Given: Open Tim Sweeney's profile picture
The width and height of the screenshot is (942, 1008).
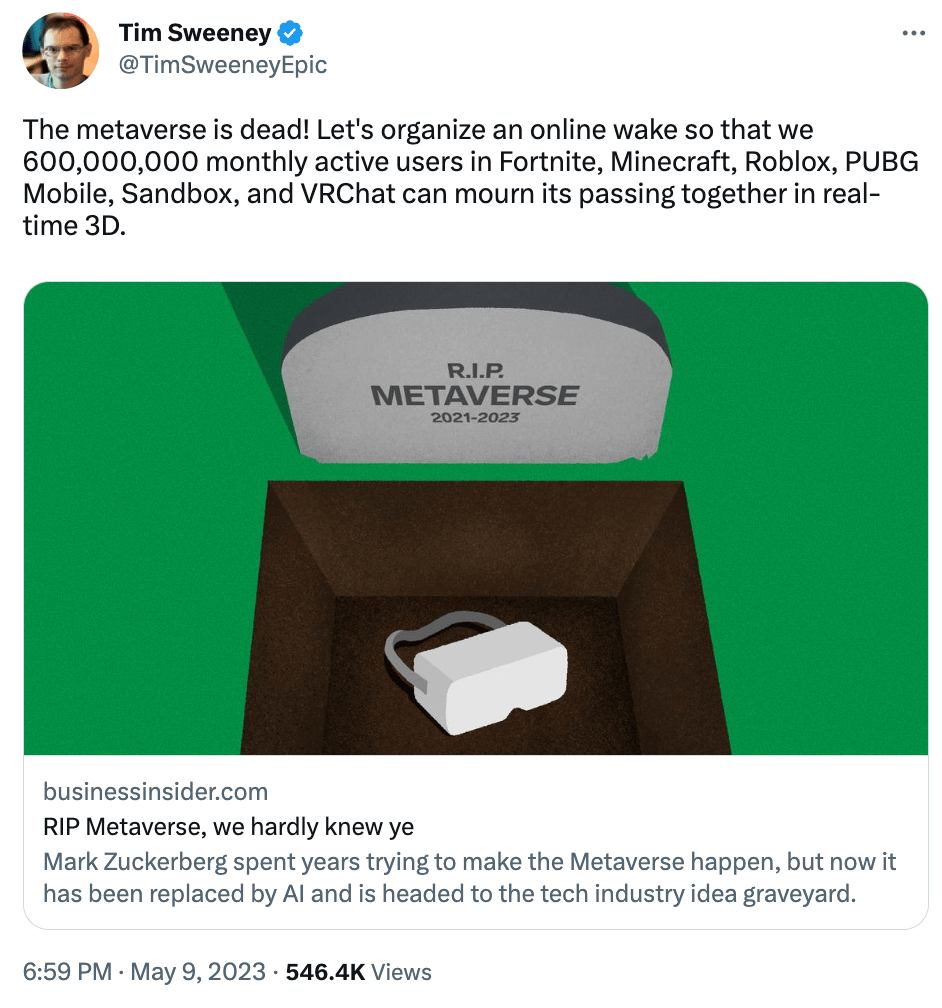Looking at the screenshot, I should (x=60, y=50).
